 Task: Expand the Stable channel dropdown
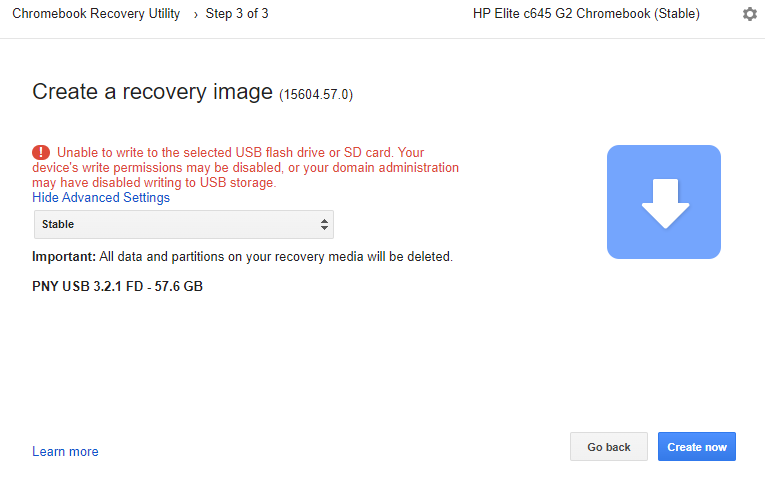click(184, 224)
